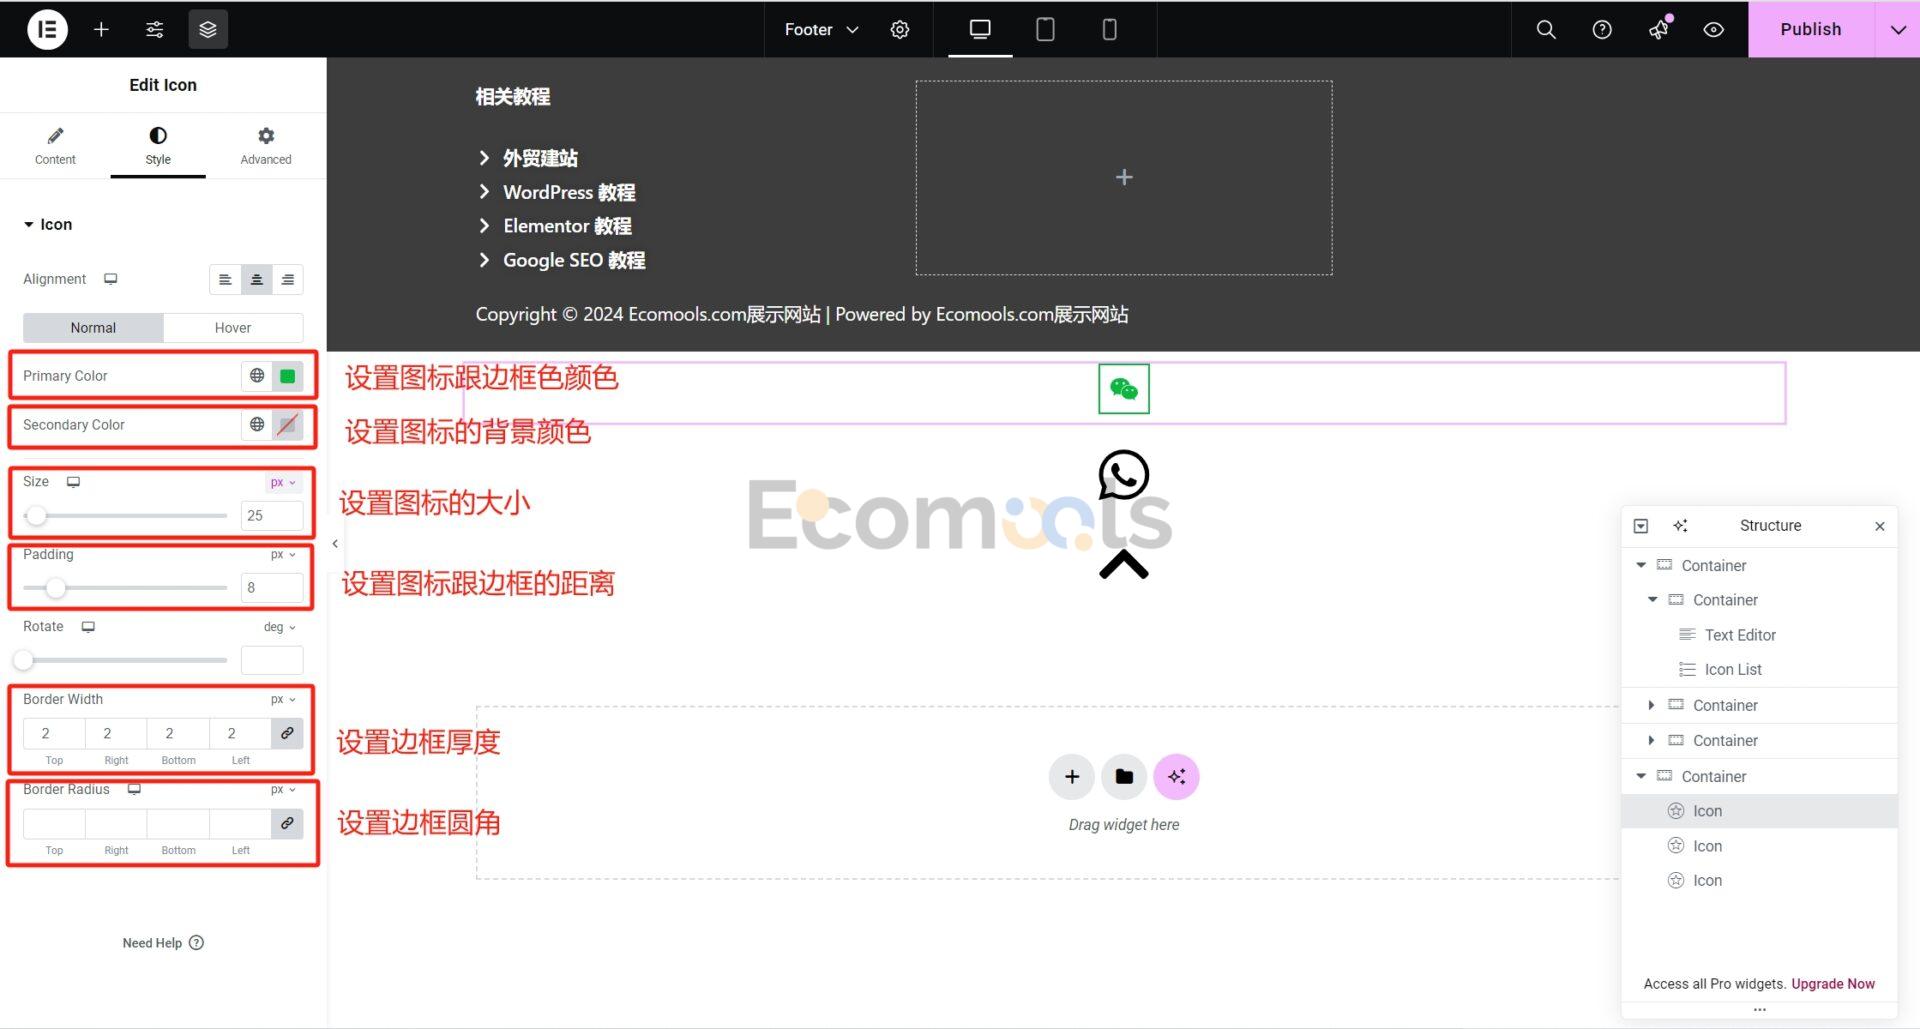This screenshot has width=1920, height=1029.
Task: Open the add element plus icon in top bar
Action: (x=101, y=29)
